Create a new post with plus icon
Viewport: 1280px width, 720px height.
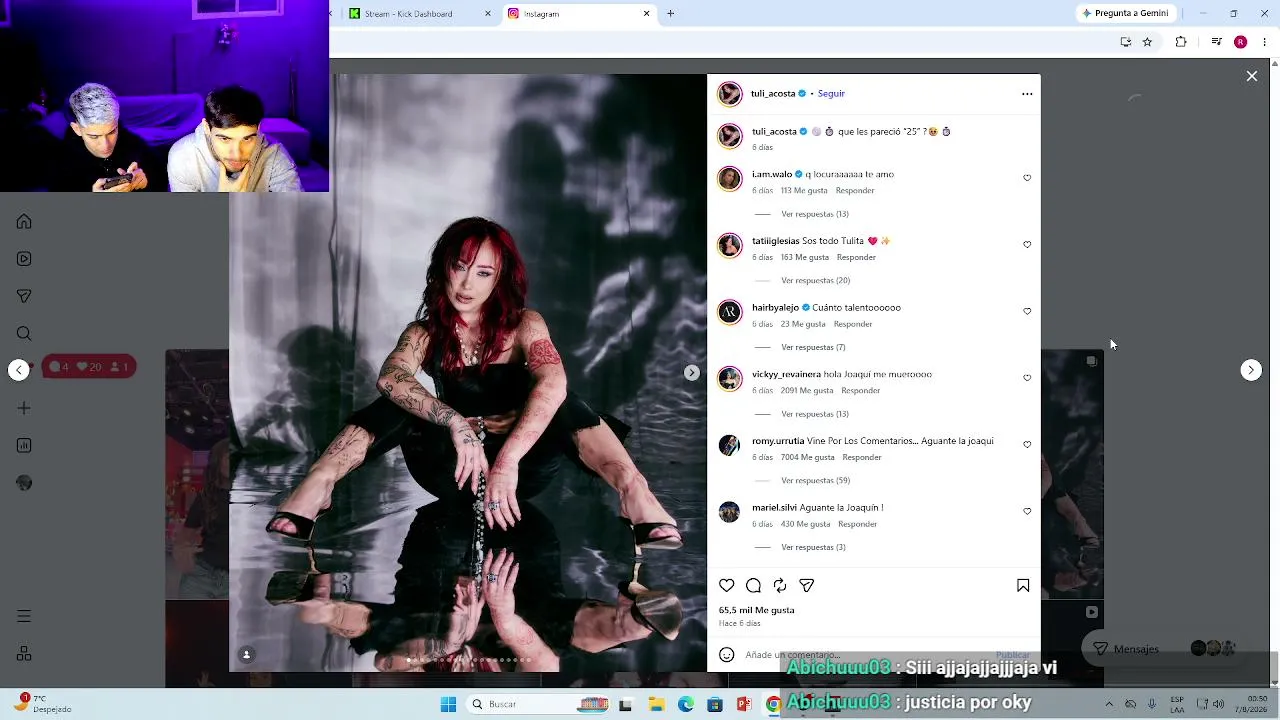coord(24,408)
